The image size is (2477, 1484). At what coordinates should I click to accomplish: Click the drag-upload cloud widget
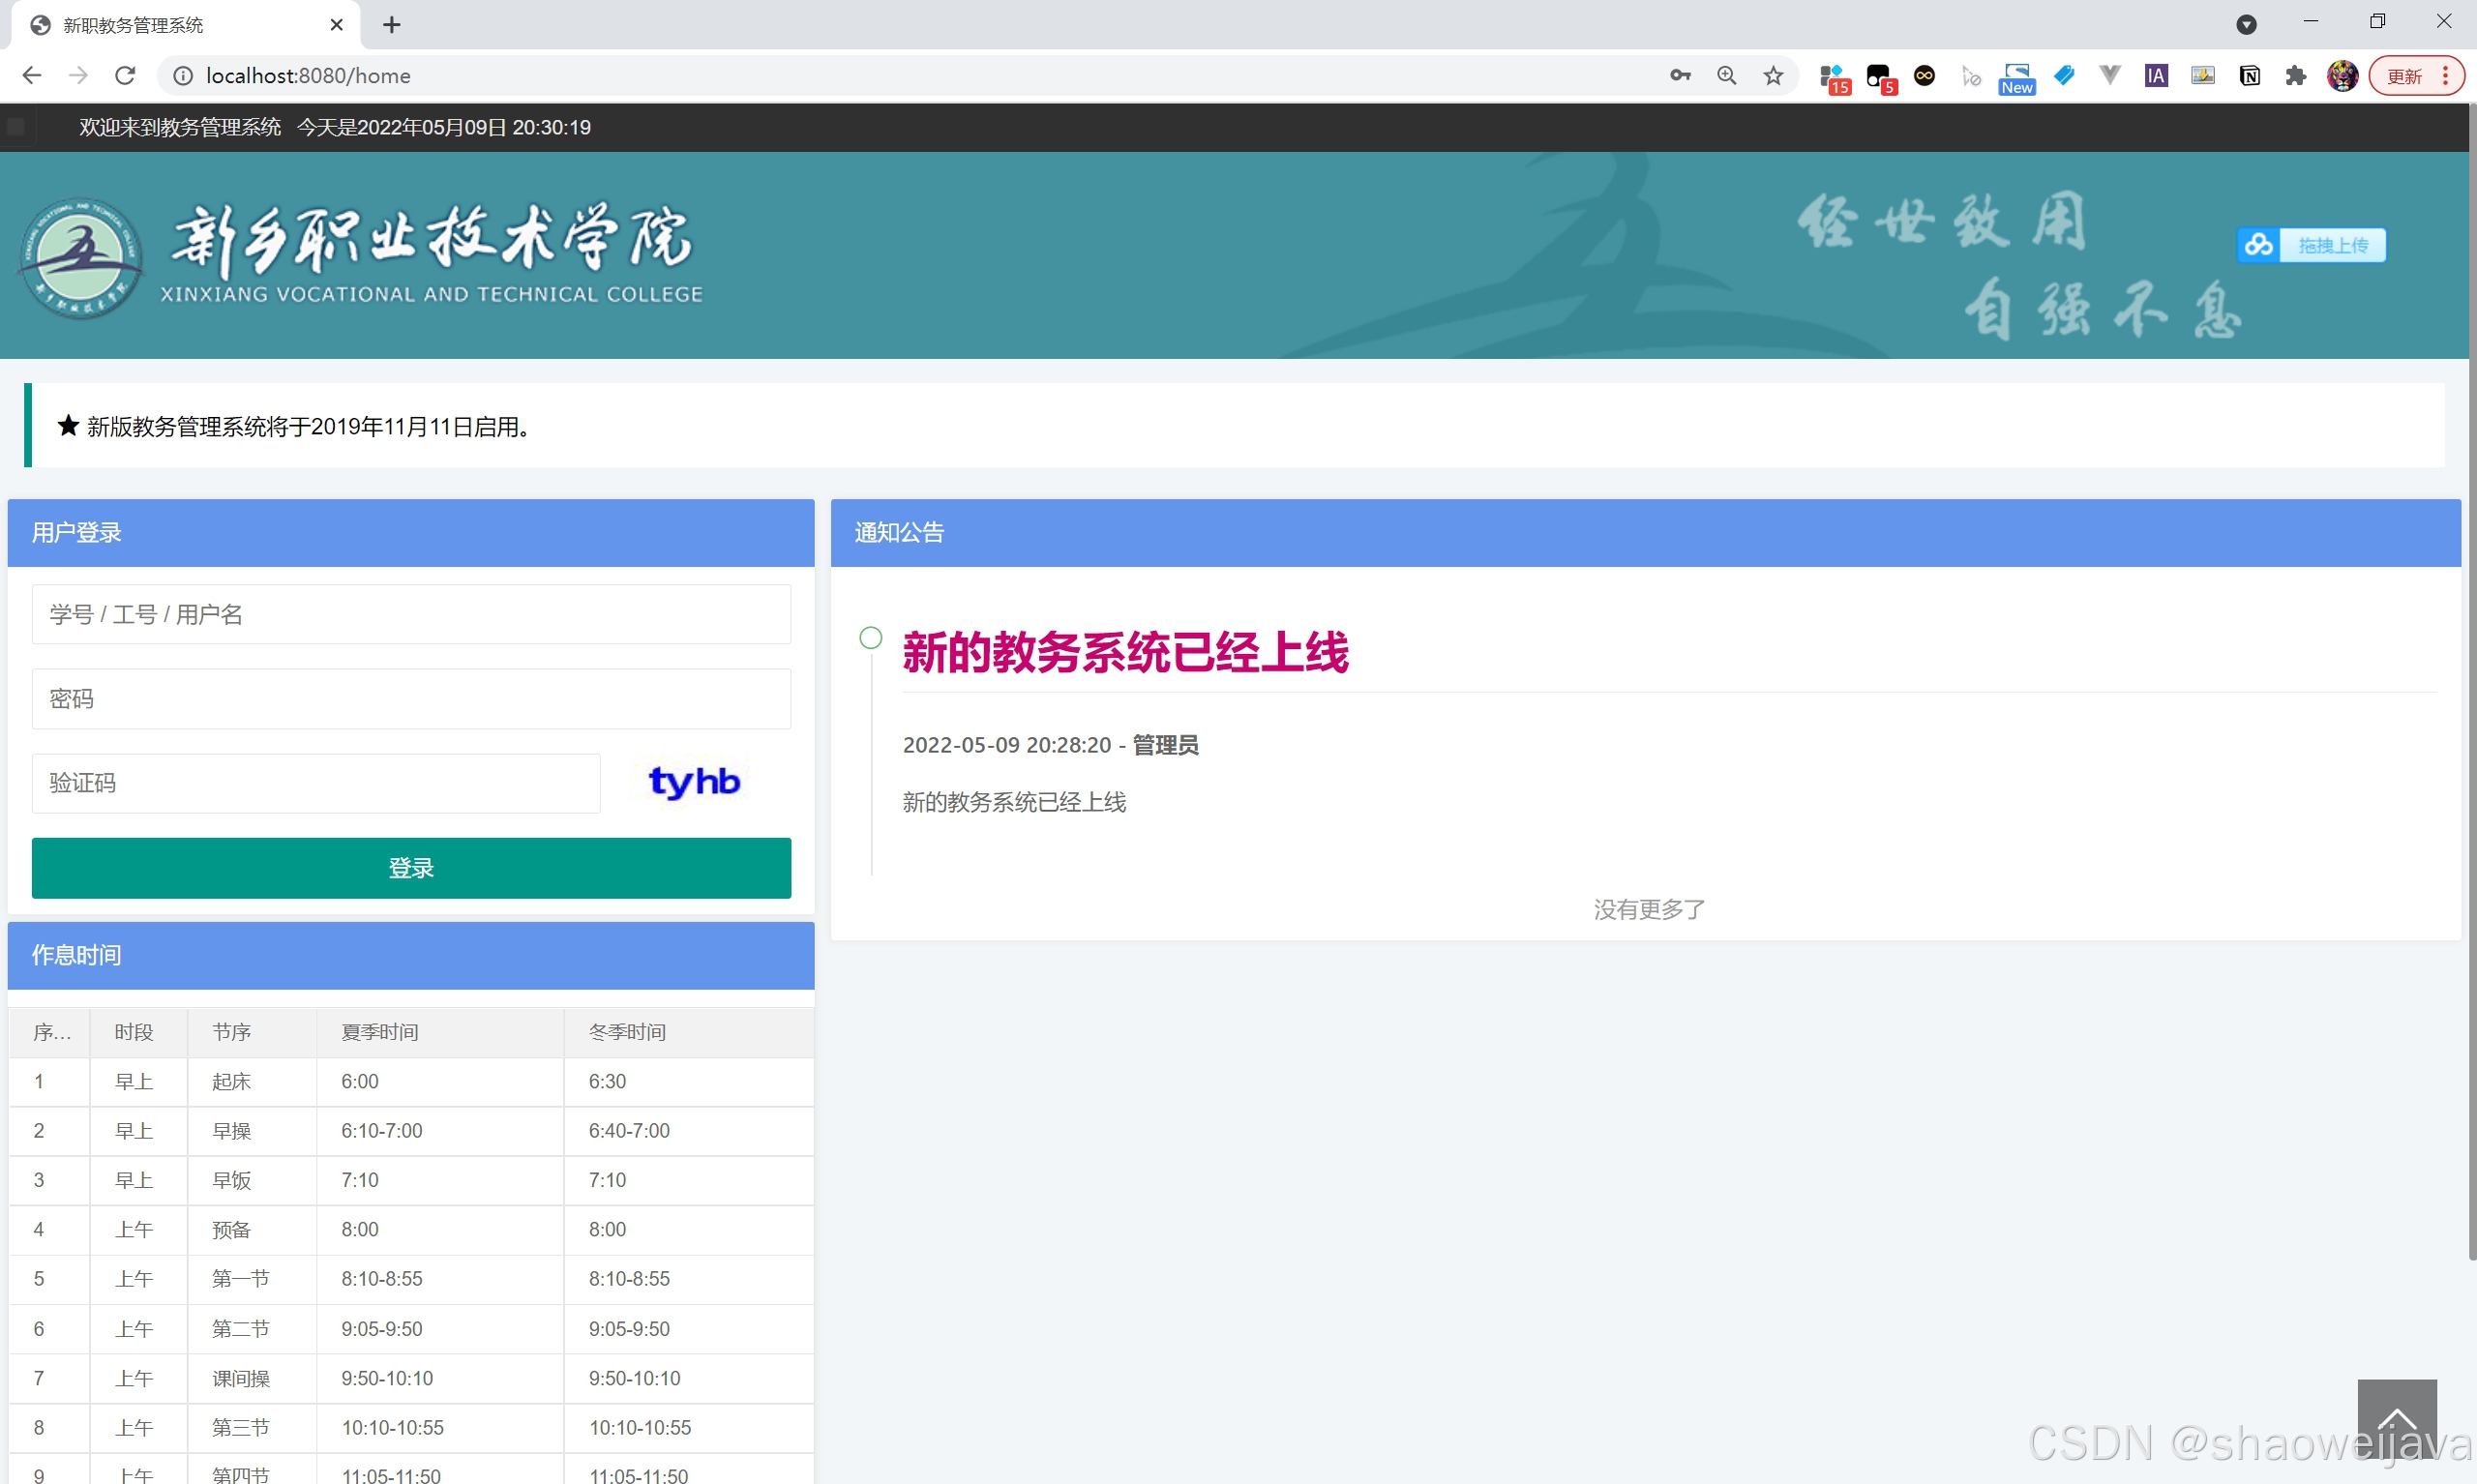[x=2310, y=245]
